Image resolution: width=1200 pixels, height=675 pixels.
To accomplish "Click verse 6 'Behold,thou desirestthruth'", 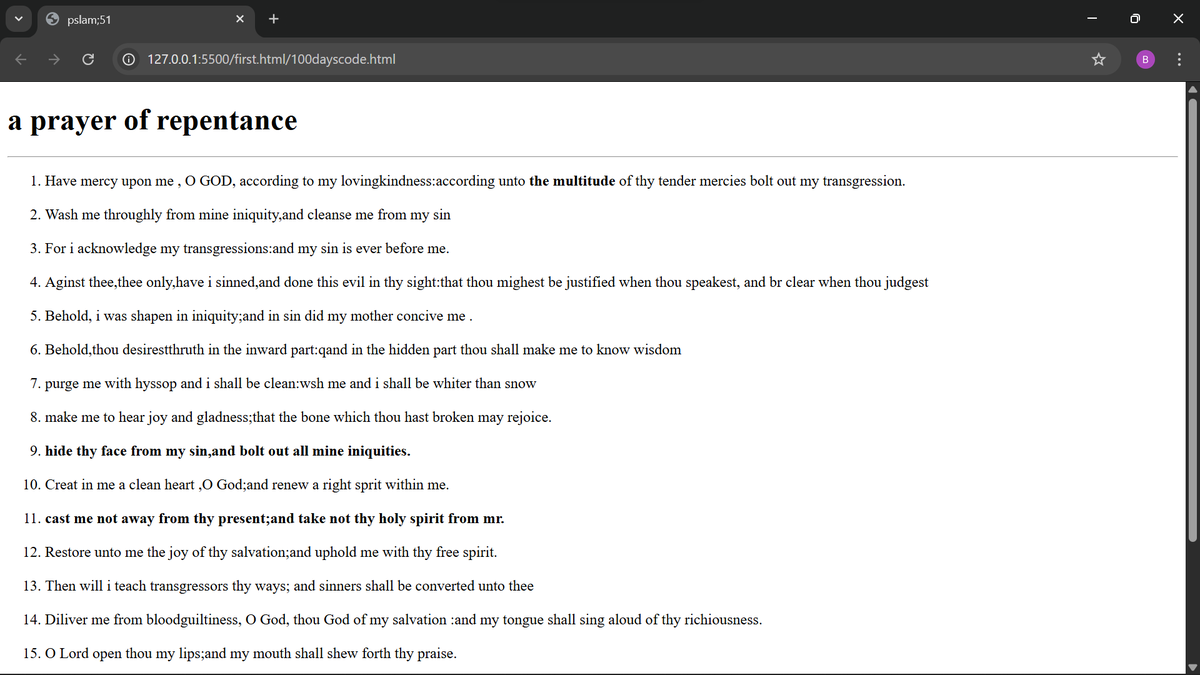I will click(363, 350).
